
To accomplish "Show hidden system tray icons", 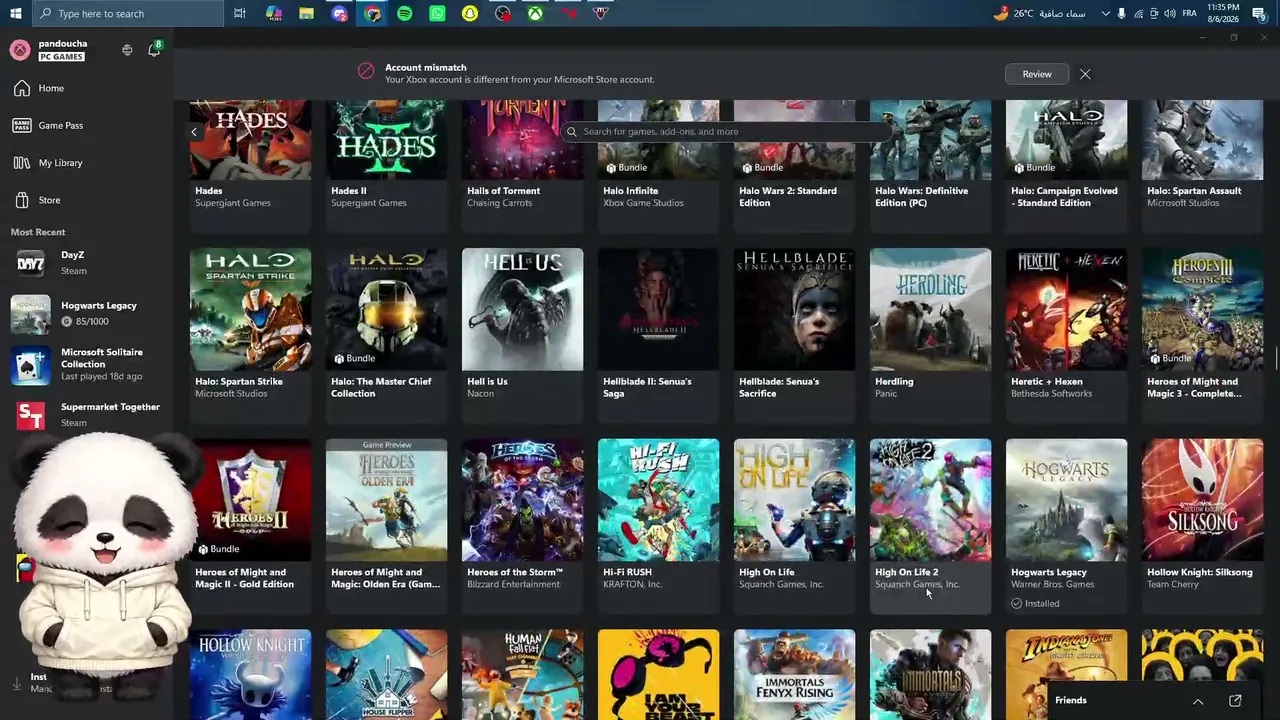I will pyautogui.click(x=1105, y=13).
